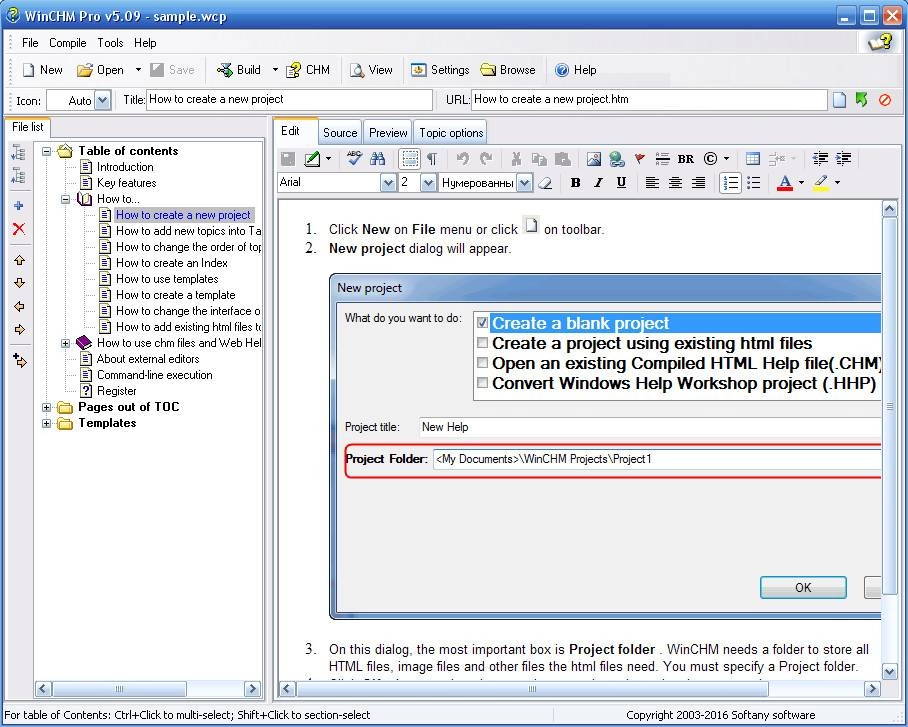Toggle the show borders icon
Screen dimensions: 908x727
[409, 158]
